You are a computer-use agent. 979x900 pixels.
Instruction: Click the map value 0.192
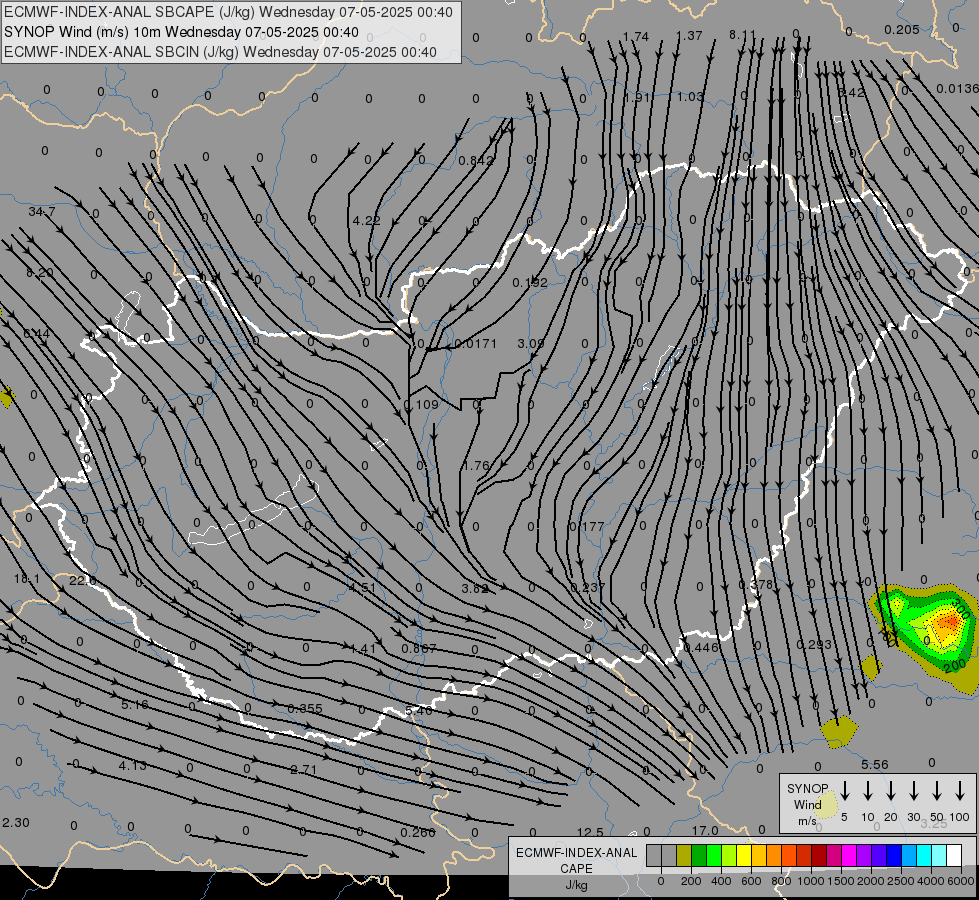click(530, 283)
